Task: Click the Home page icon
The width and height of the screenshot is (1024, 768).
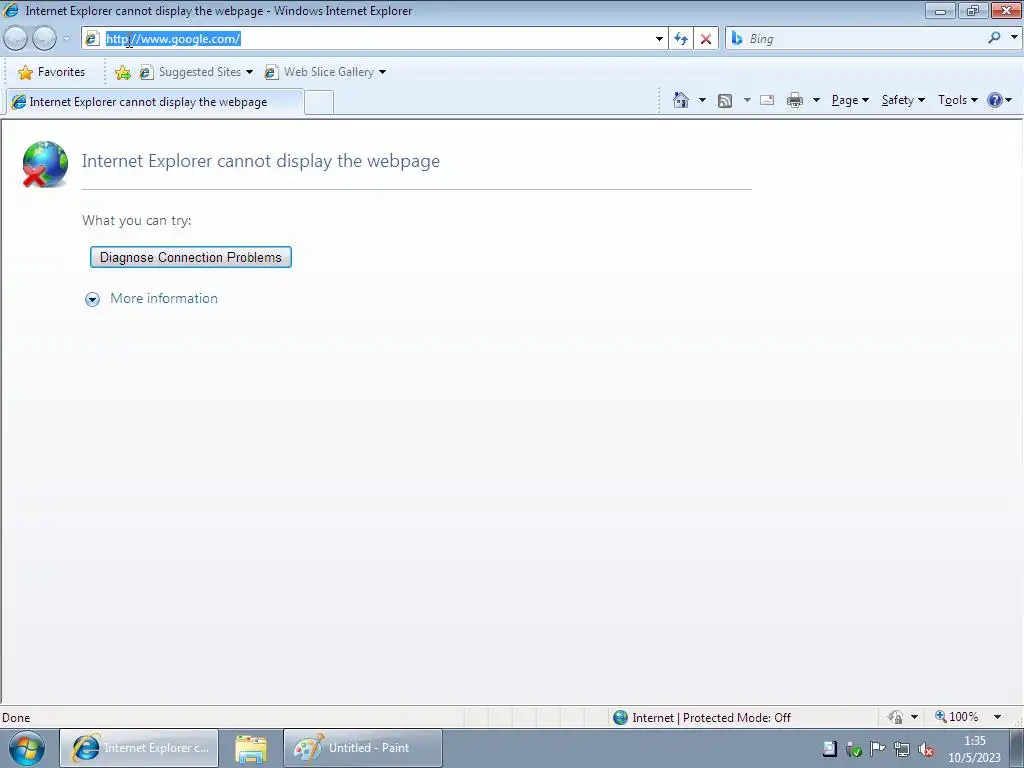Action: pyautogui.click(x=680, y=100)
